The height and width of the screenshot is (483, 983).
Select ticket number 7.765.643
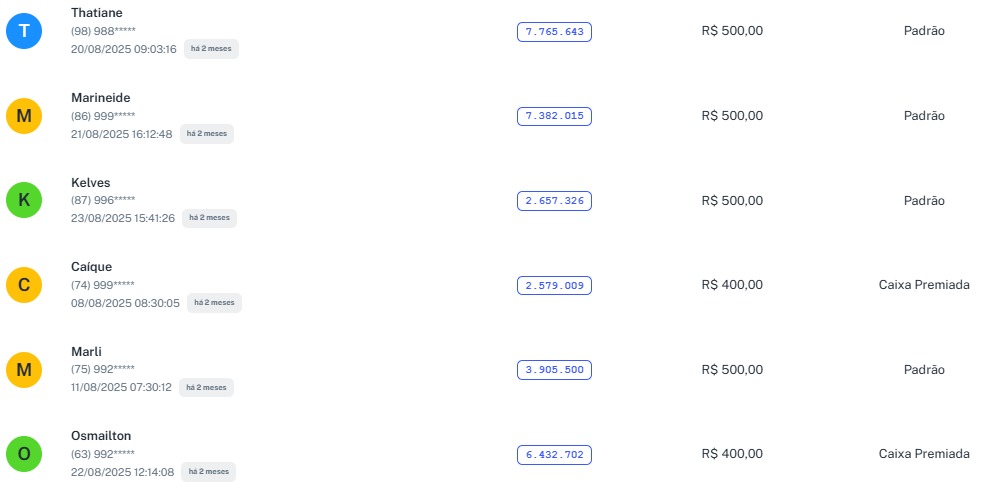[554, 32]
